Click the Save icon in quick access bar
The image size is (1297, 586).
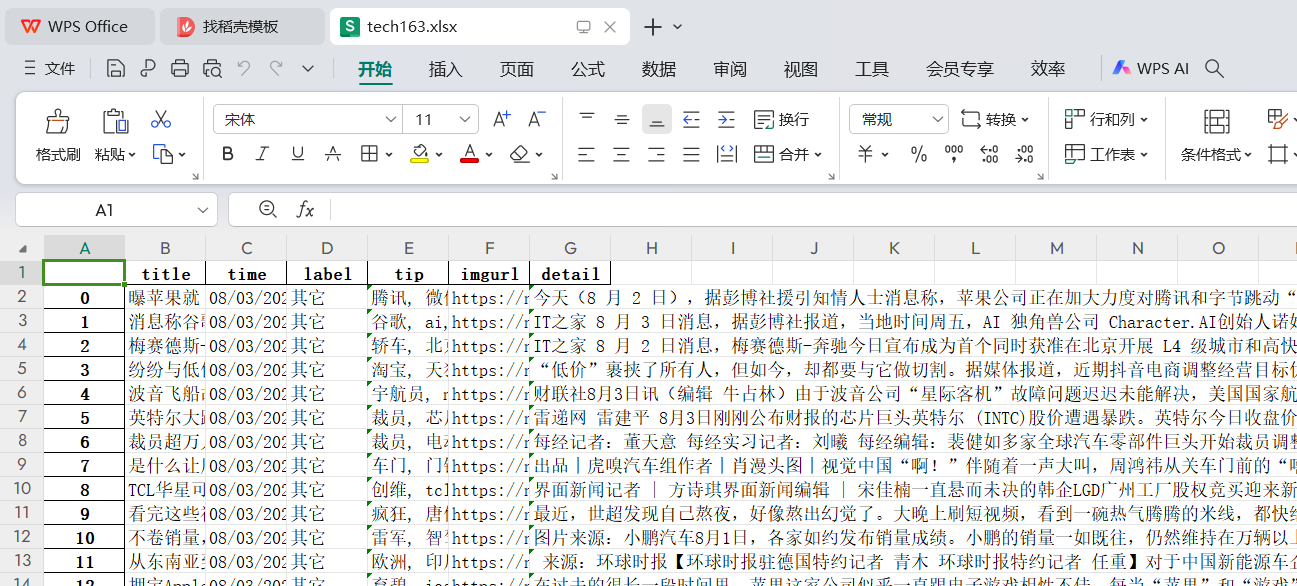pos(116,68)
